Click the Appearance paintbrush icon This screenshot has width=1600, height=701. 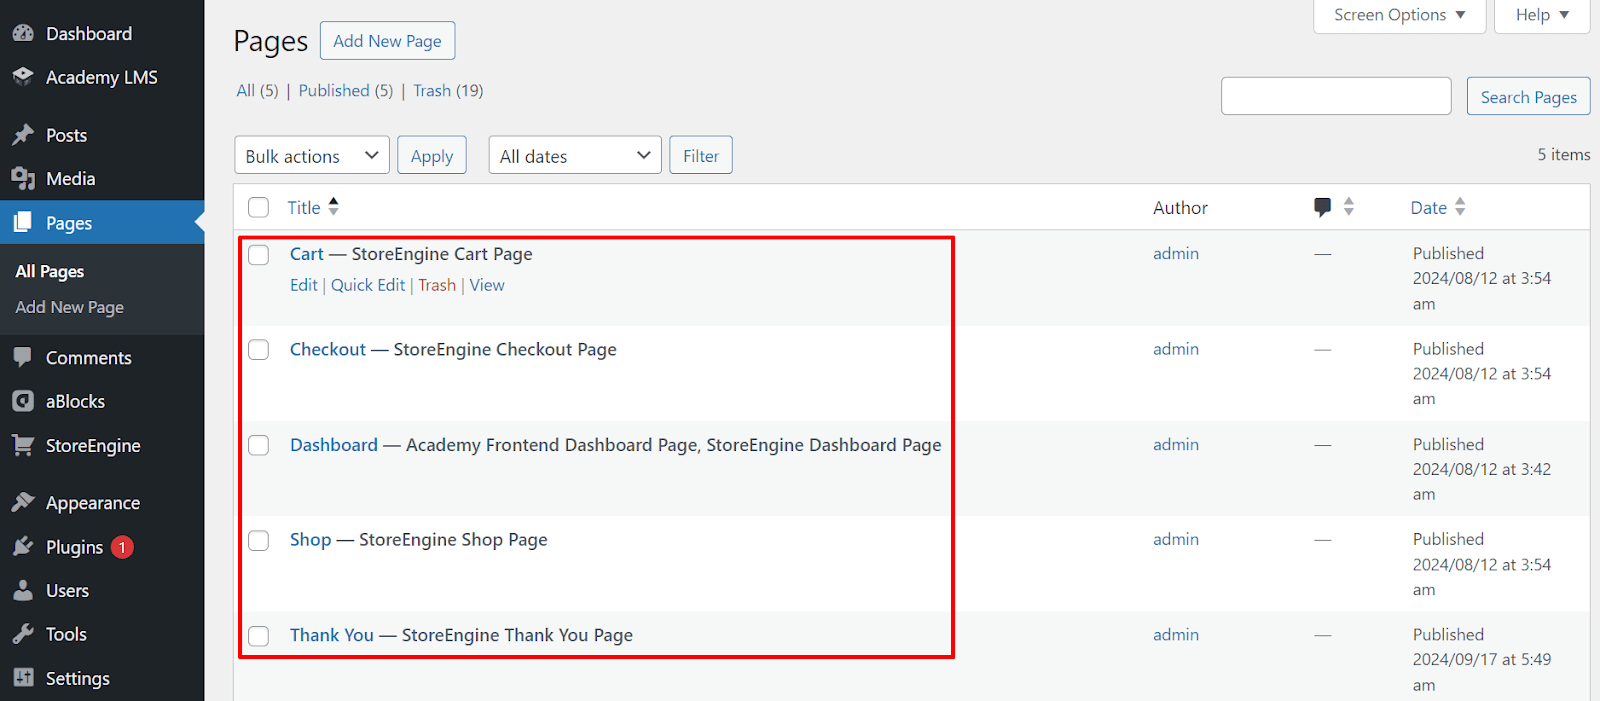tap(23, 502)
